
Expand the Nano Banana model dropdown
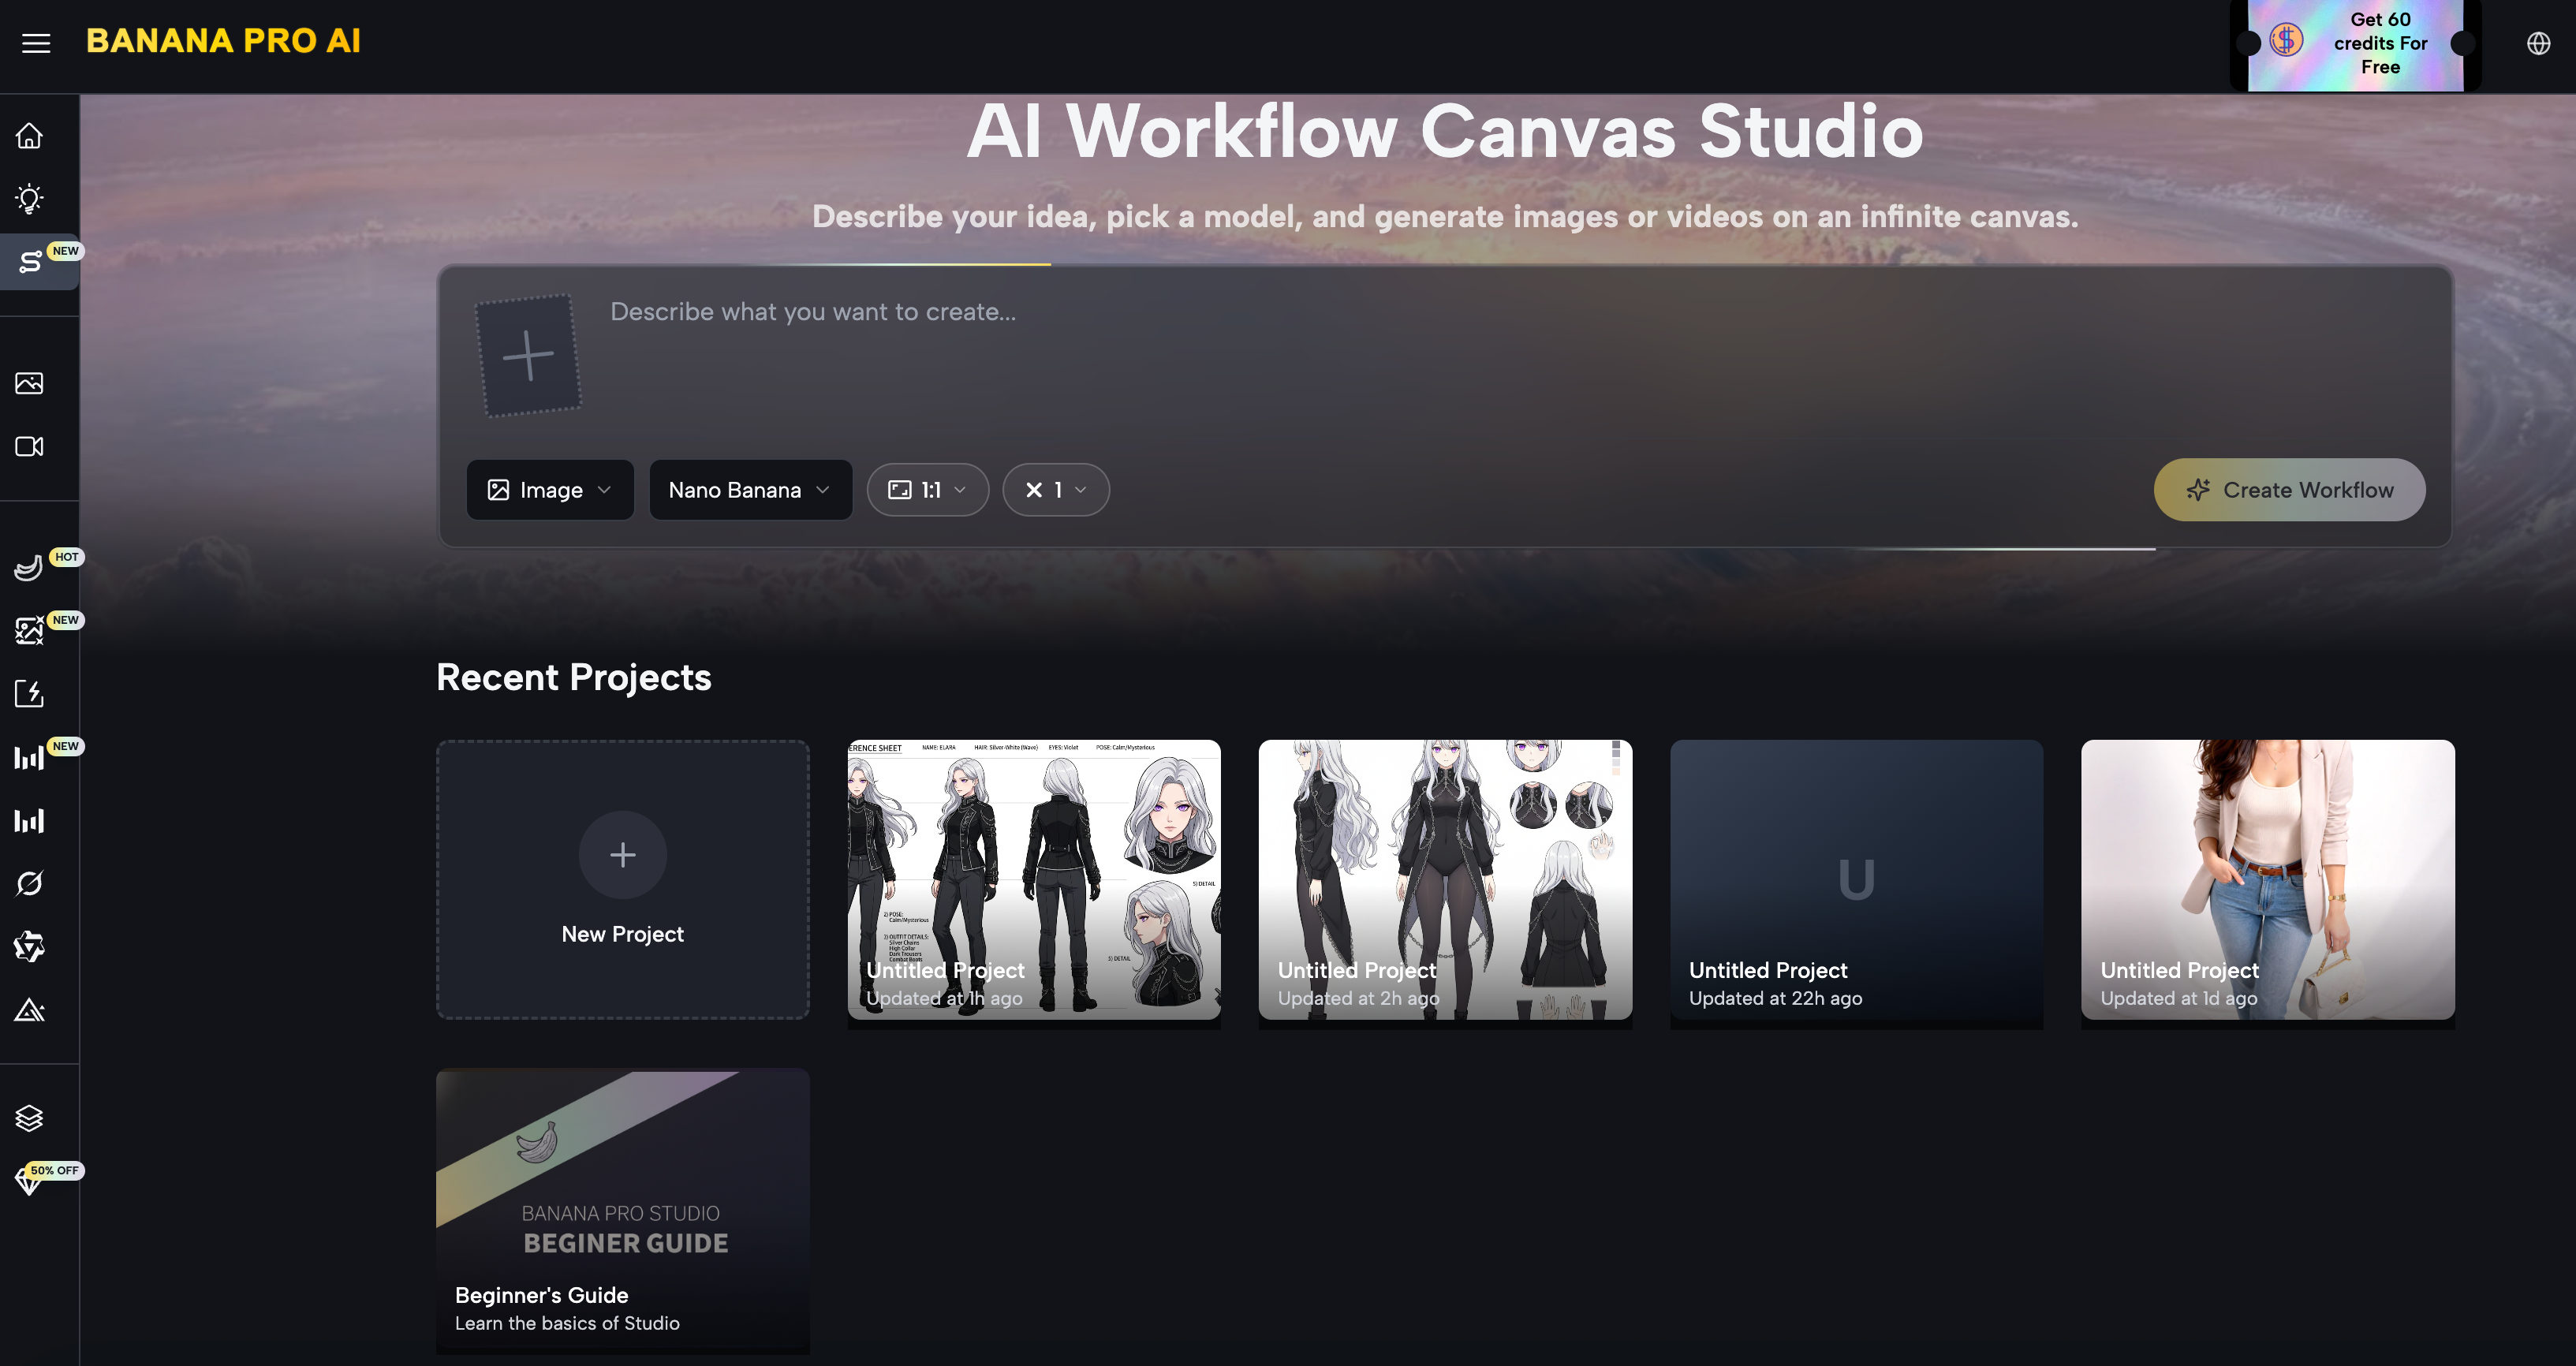749,490
